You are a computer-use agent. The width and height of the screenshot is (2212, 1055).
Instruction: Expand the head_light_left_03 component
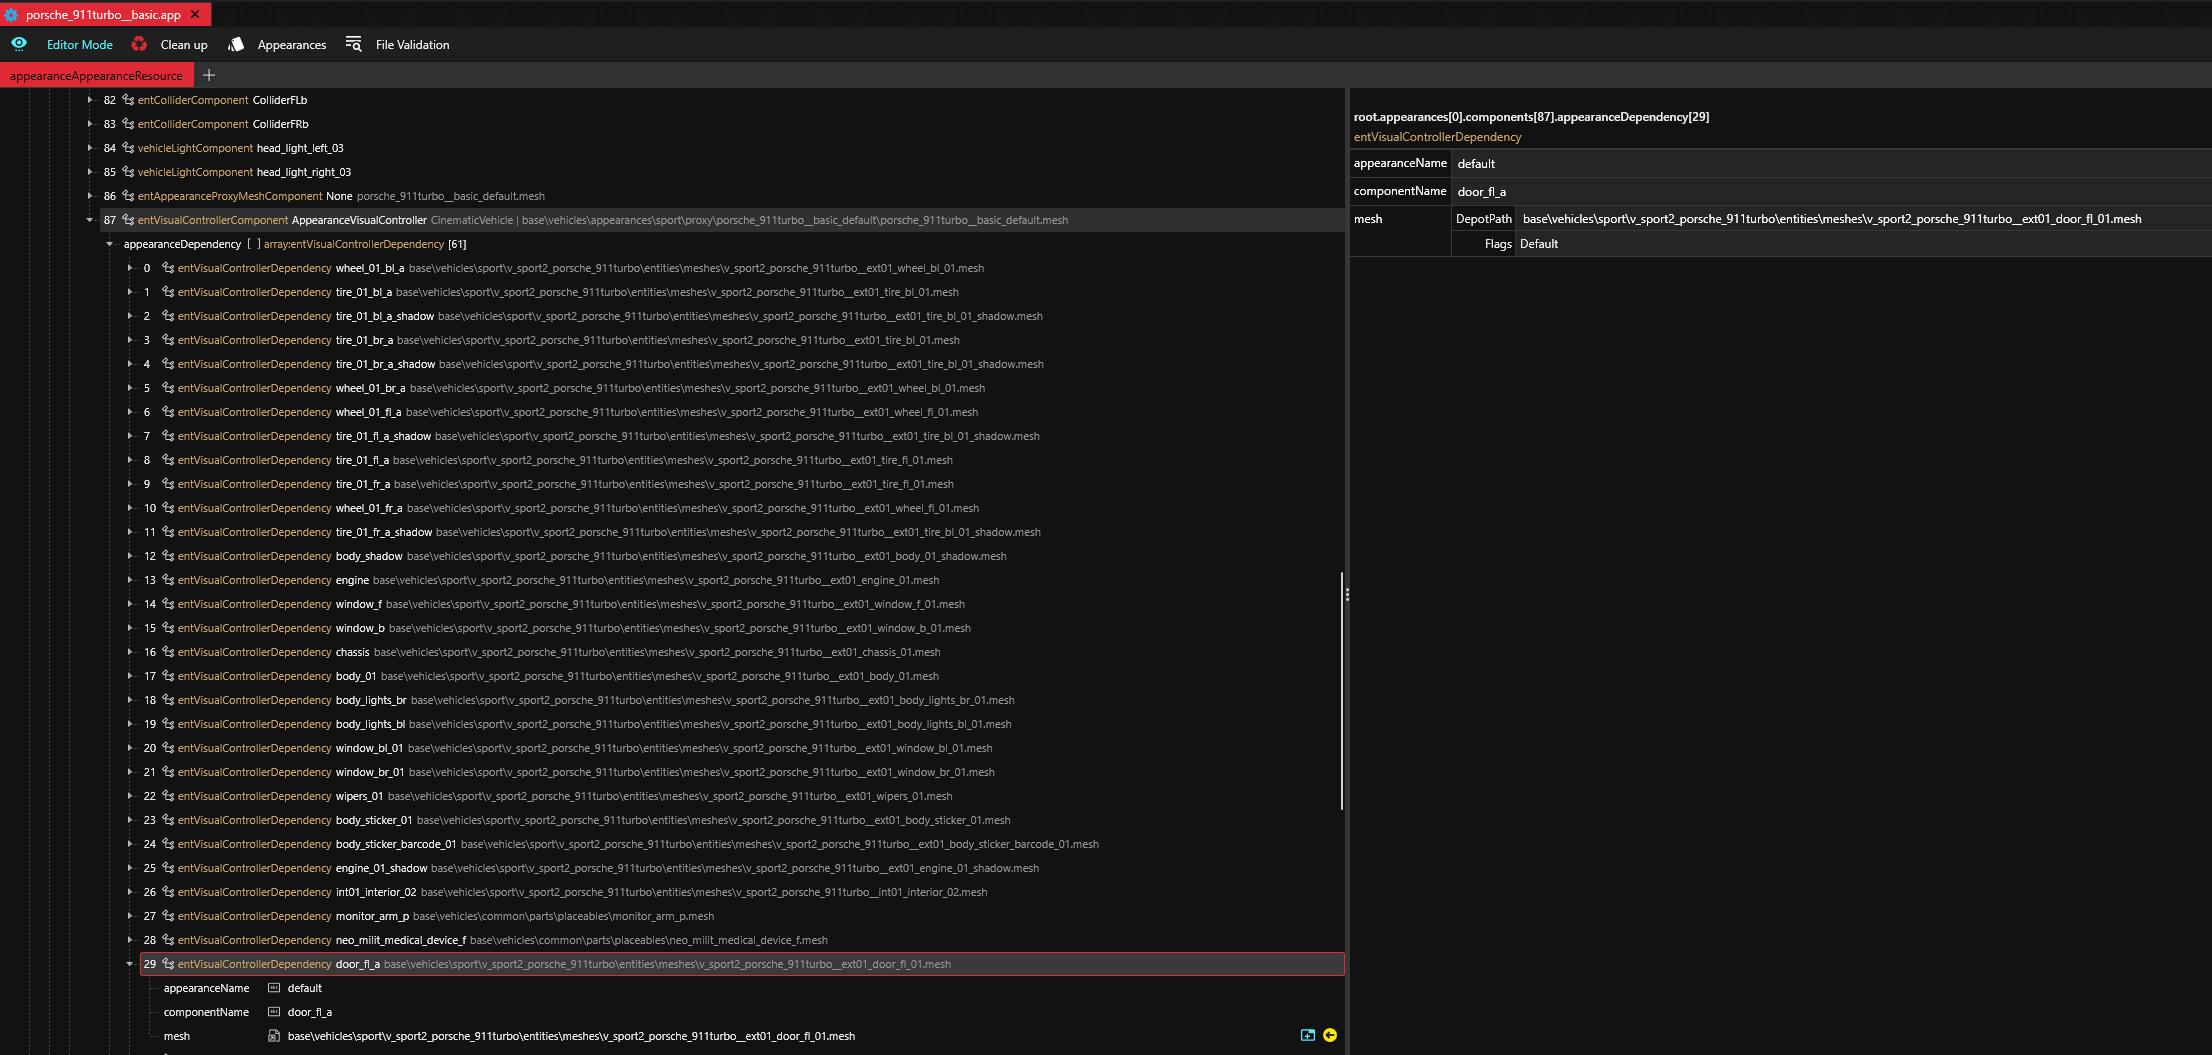click(x=90, y=148)
